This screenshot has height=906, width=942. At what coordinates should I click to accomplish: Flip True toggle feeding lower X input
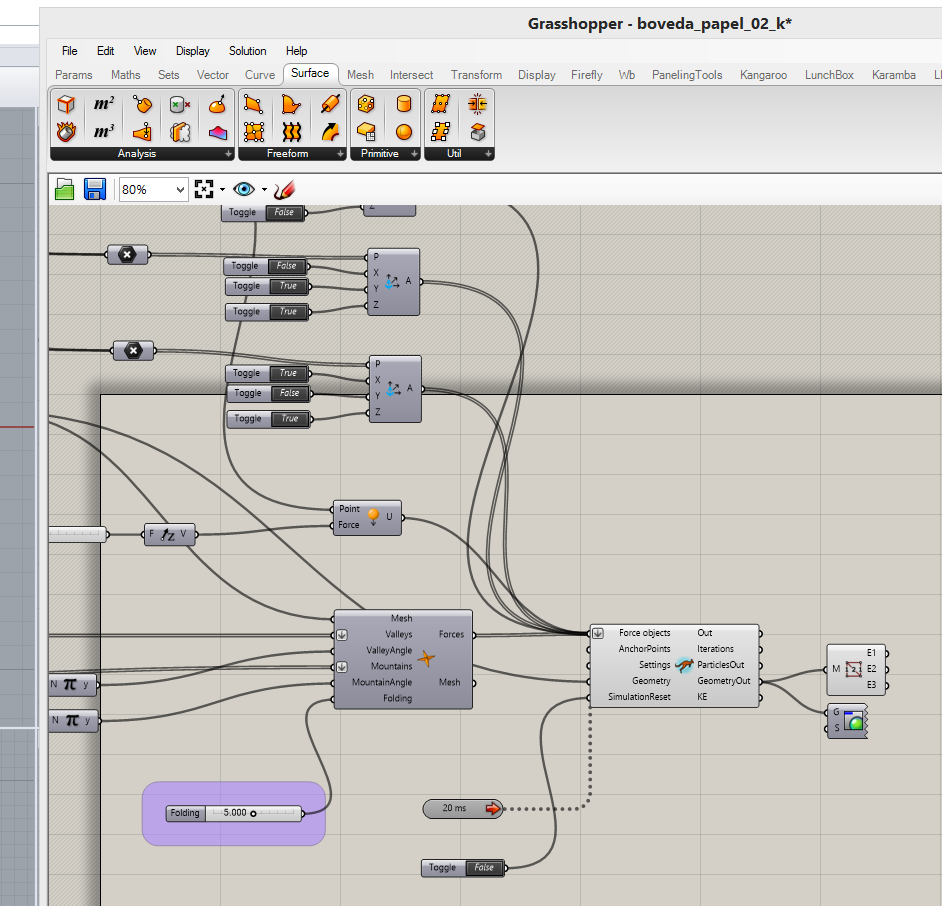click(288, 373)
